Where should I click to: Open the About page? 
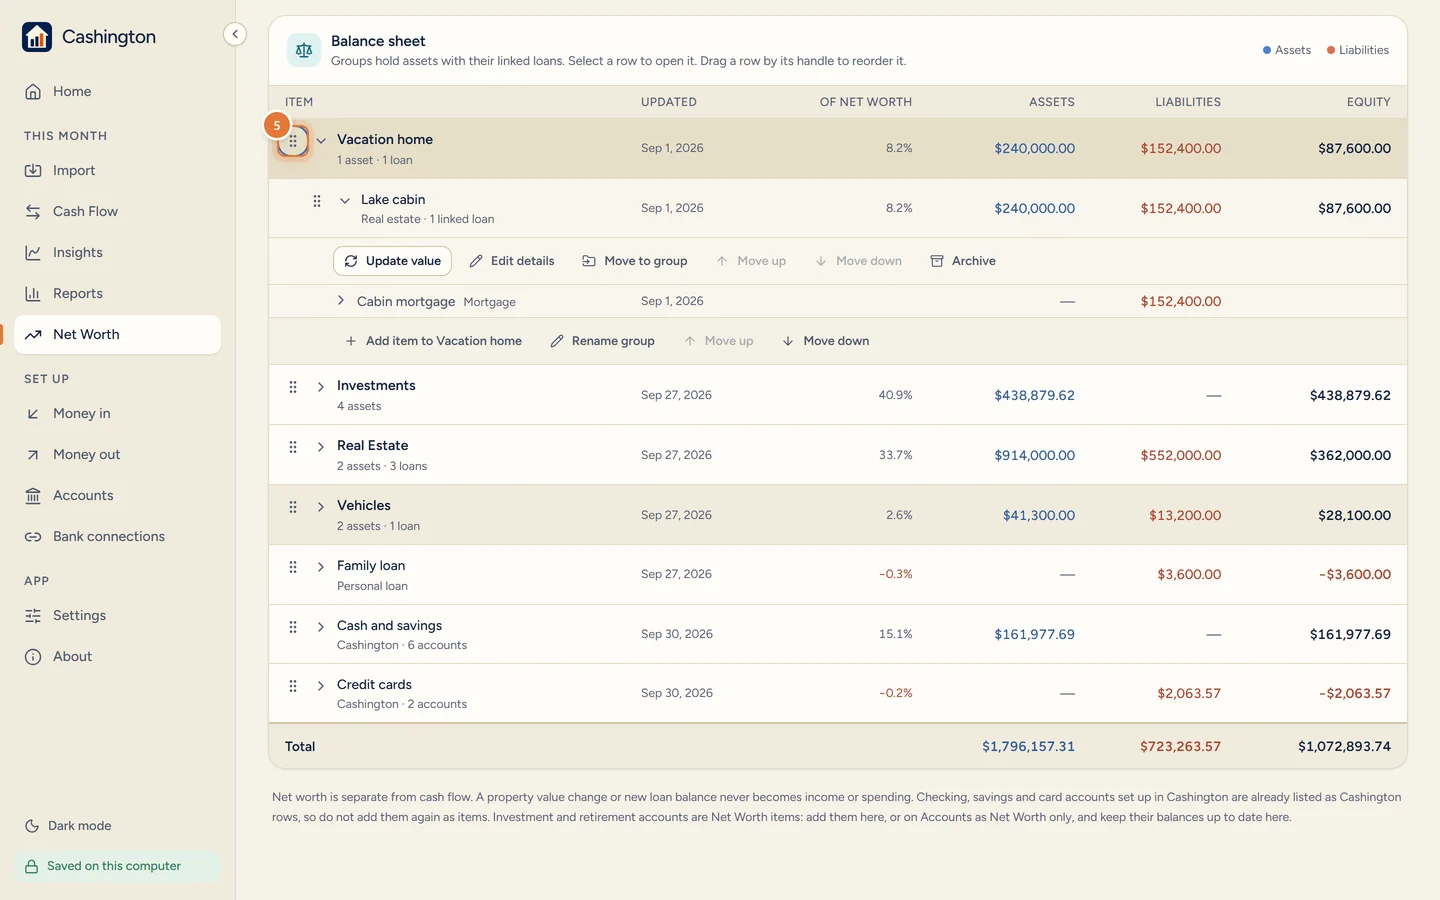[x=118, y=656]
